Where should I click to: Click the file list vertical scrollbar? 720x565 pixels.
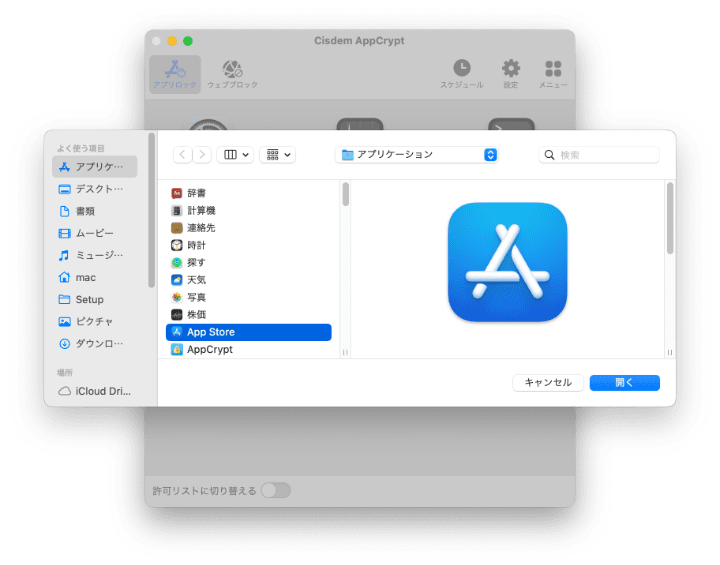[346, 195]
